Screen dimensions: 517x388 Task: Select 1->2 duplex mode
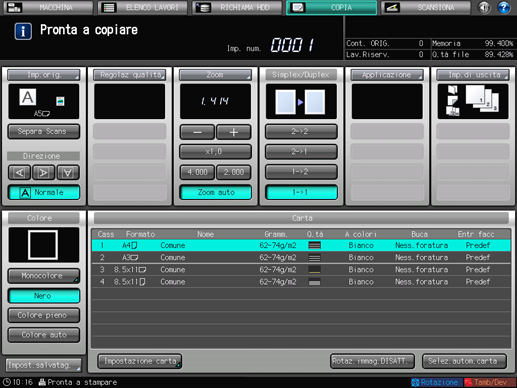[301, 172]
